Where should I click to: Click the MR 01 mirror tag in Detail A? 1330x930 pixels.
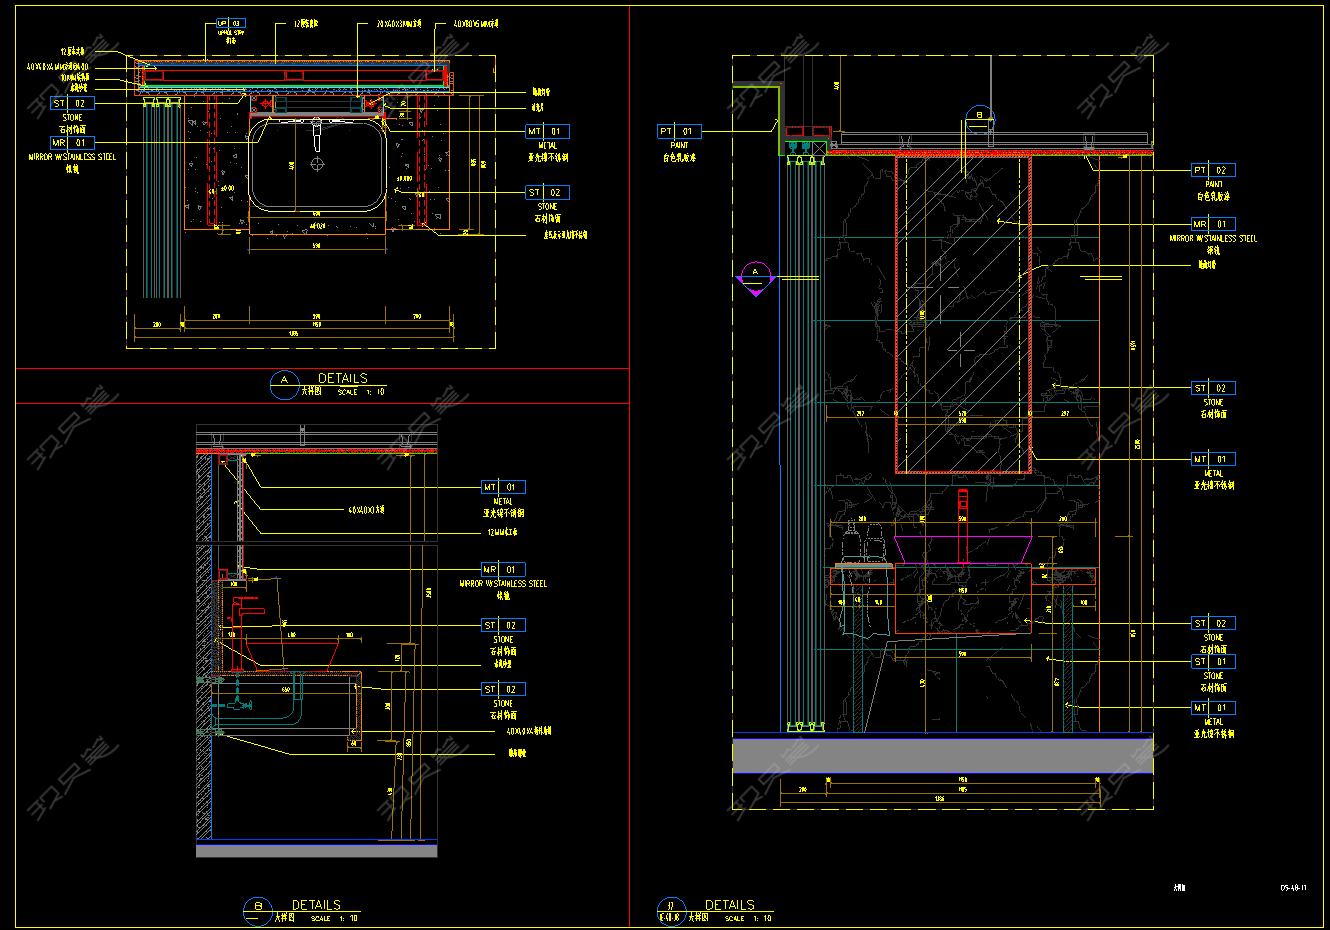click(x=72, y=143)
